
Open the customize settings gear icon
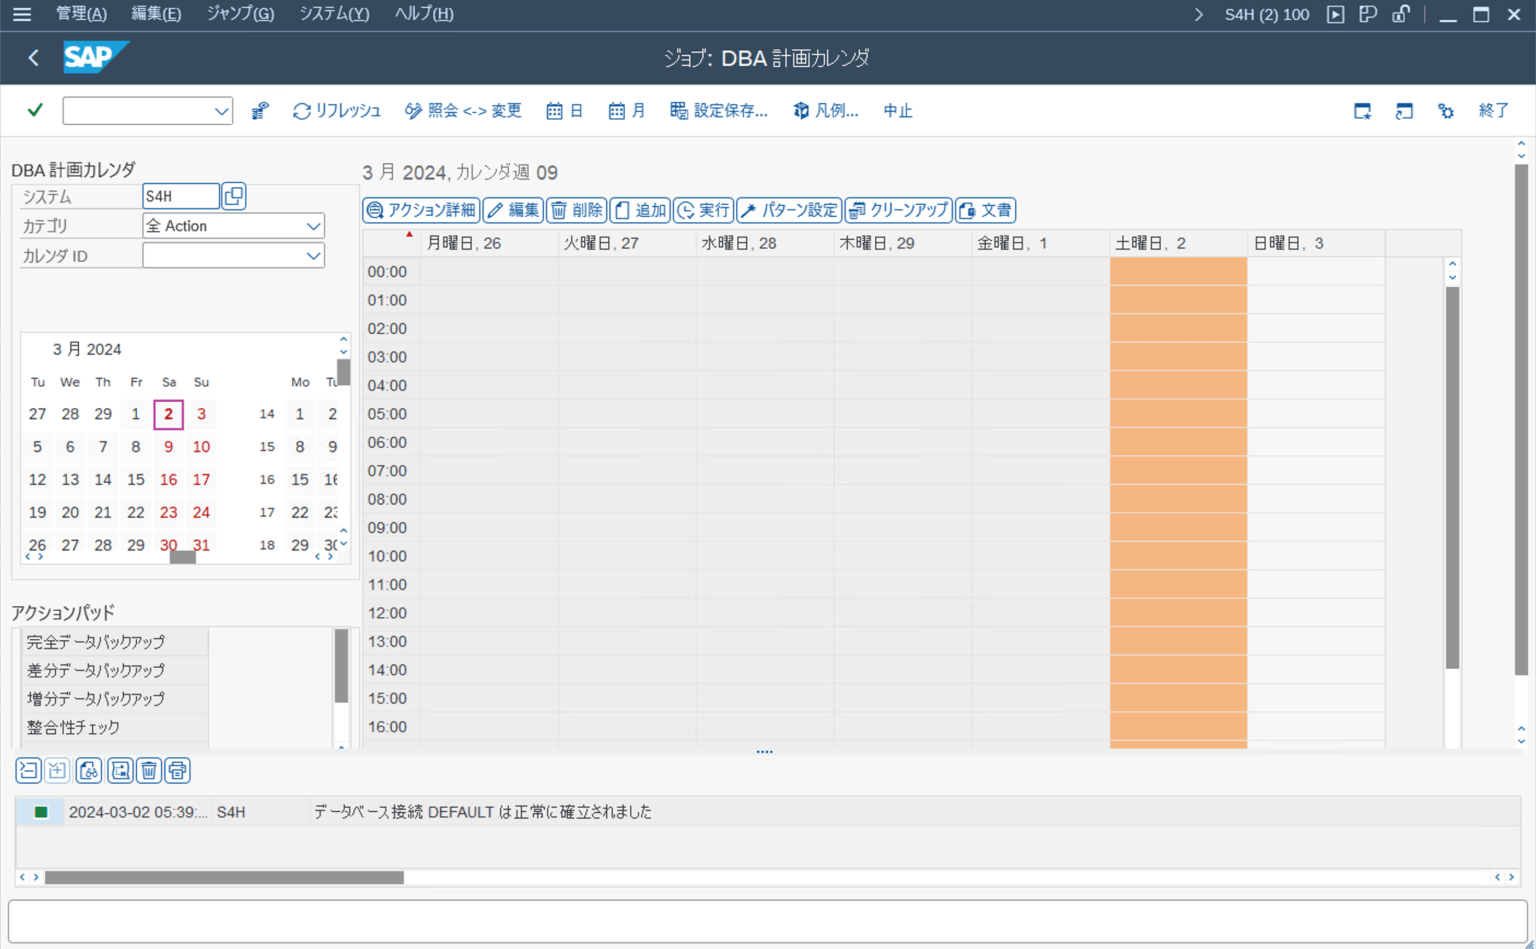pos(1445,111)
